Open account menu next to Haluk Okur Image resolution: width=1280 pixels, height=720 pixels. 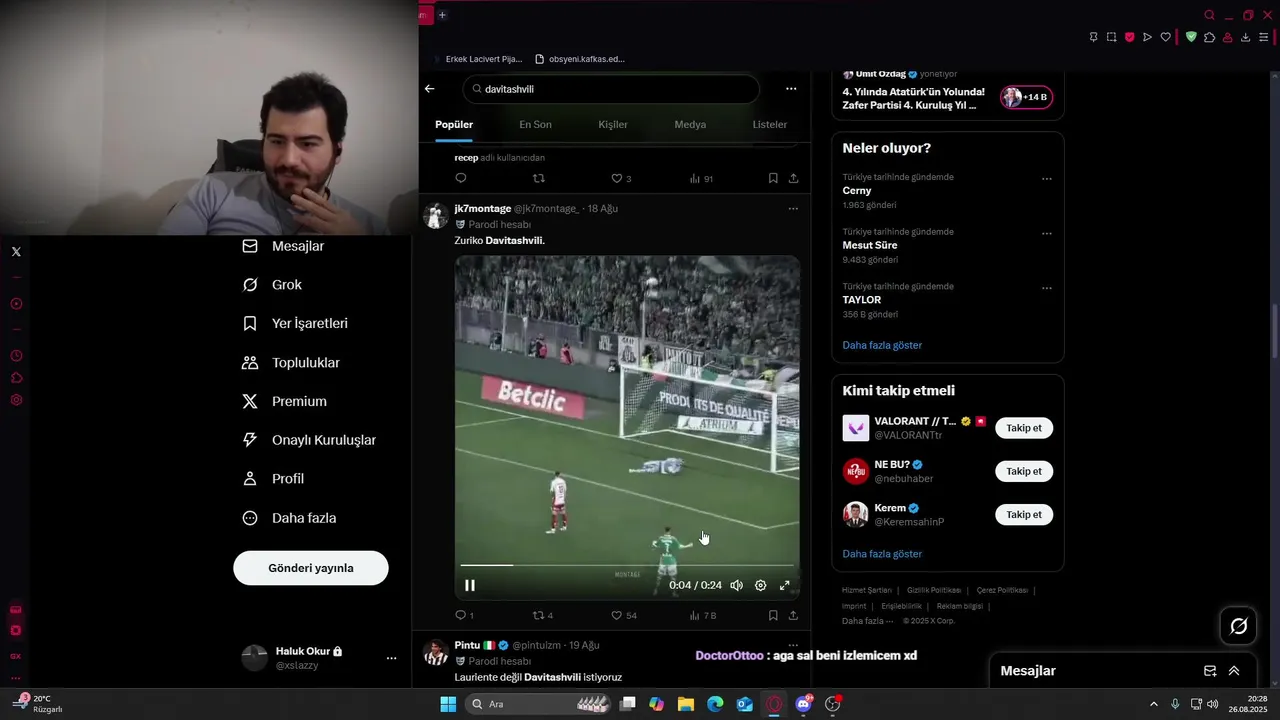coord(391,658)
